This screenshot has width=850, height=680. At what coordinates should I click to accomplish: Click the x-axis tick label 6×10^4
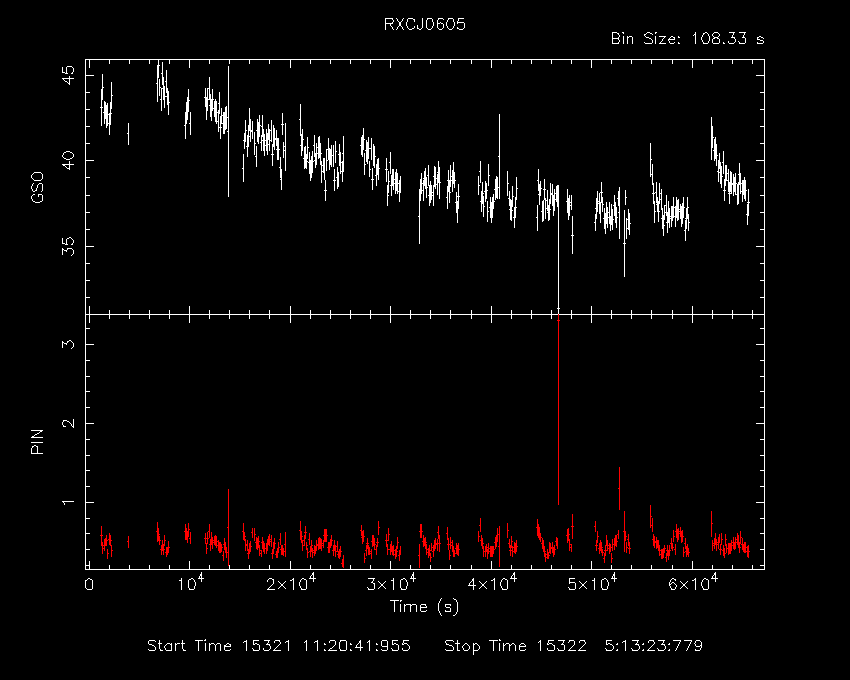tap(693, 583)
